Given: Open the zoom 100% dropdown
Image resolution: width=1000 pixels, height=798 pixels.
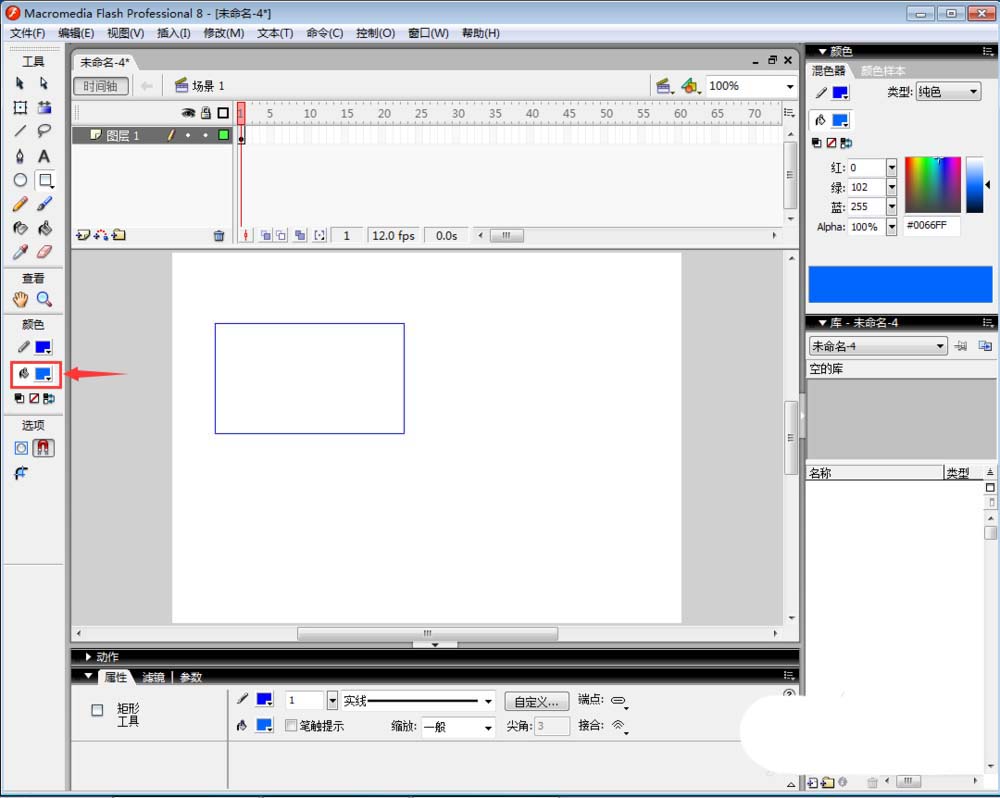Looking at the screenshot, I should click(x=790, y=86).
